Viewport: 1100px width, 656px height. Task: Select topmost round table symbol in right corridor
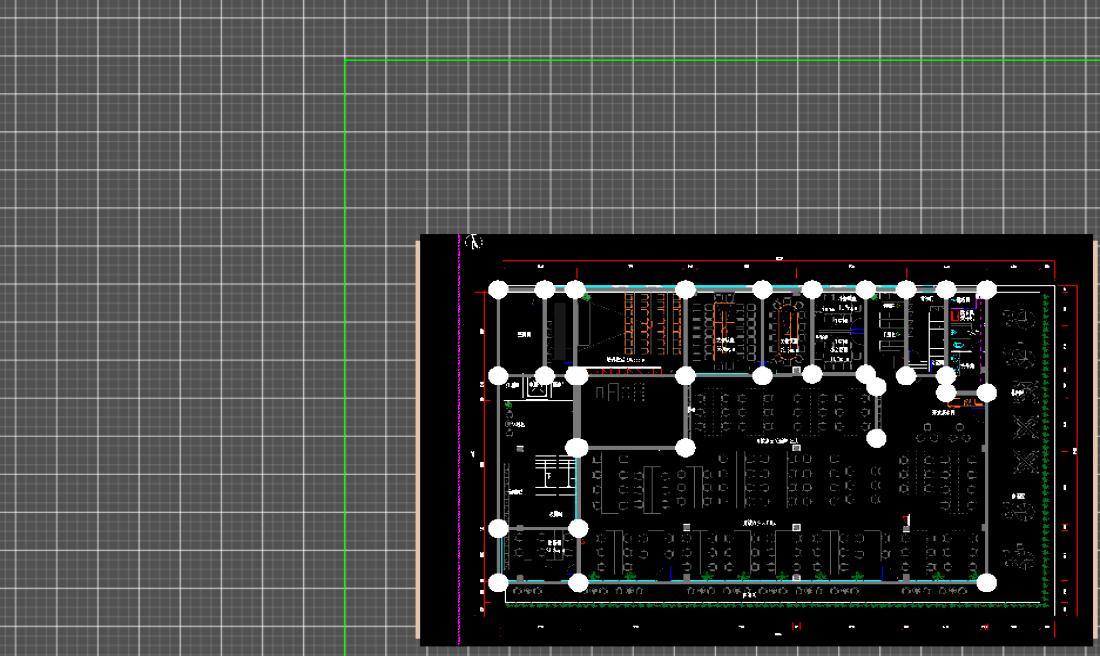(x=1019, y=320)
